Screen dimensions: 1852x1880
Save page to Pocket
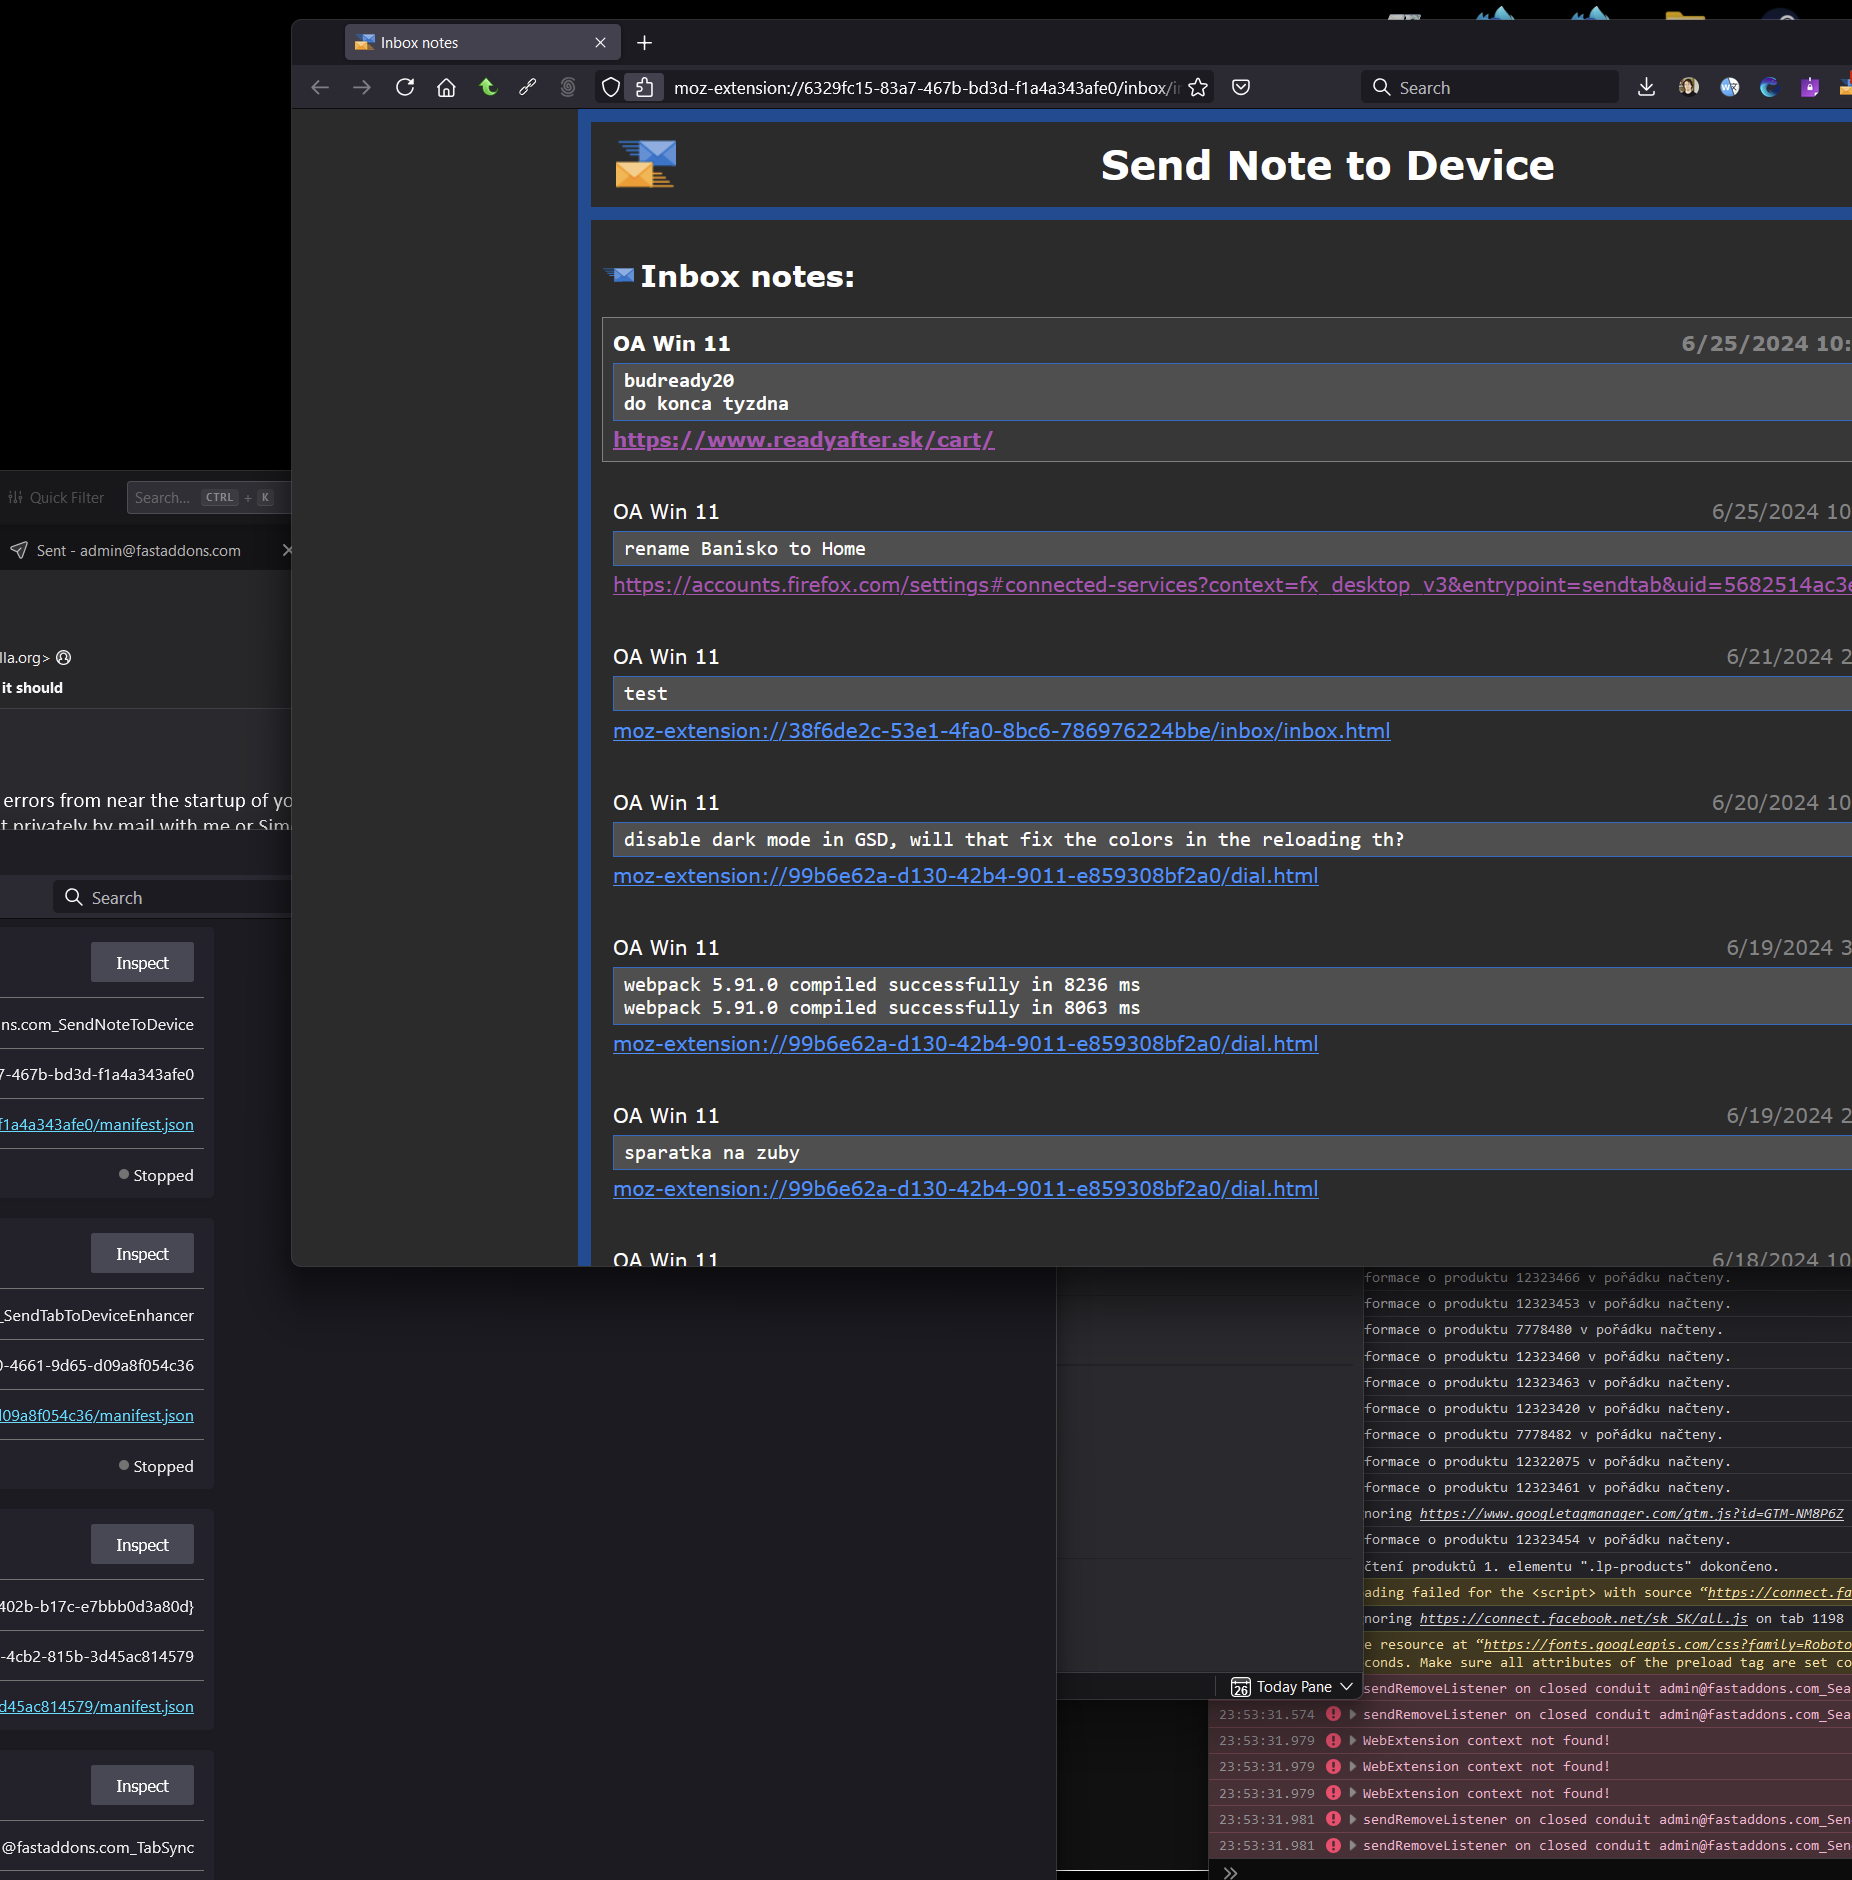coord(1241,88)
